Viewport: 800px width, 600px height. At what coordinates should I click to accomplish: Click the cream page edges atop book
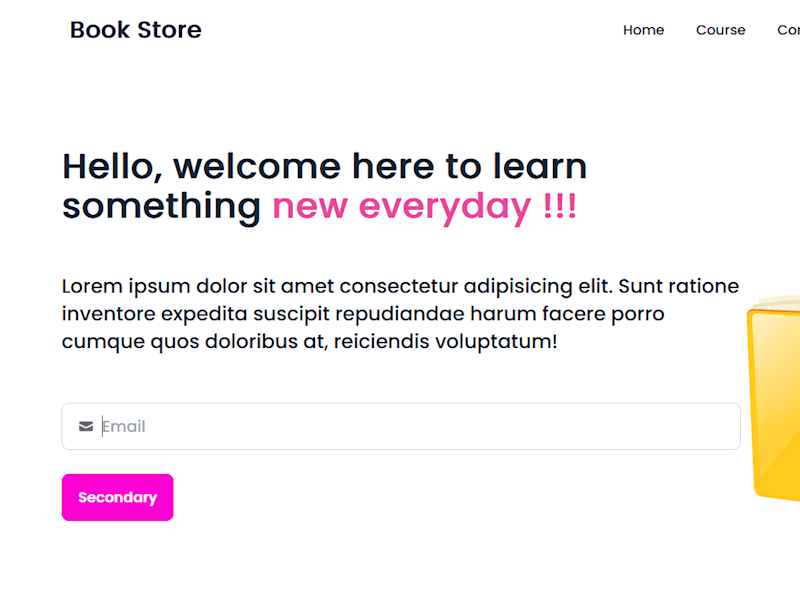[x=776, y=303]
